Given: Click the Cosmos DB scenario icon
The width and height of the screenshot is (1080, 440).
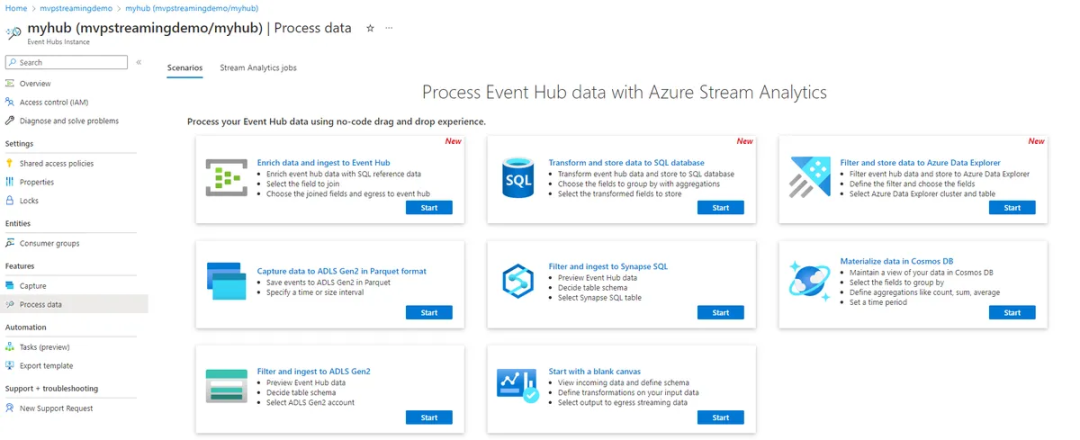Looking at the screenshot, I should 808,281.
